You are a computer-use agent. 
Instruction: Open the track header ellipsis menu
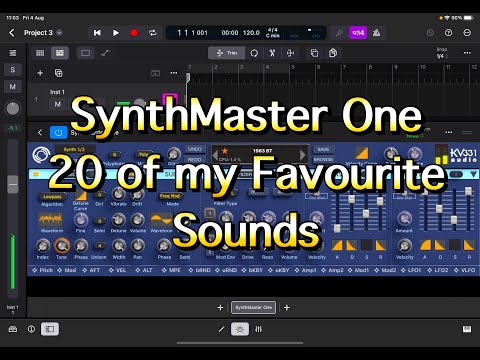(x=174, y=73)
